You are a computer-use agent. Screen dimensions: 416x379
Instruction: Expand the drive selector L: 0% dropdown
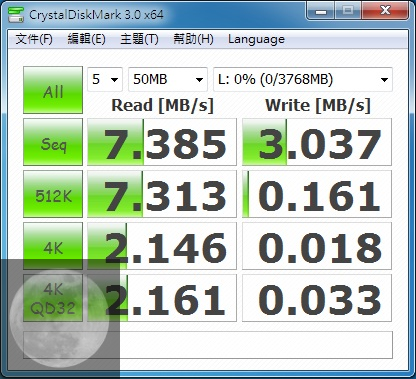pyautogui.click(x=303, y=79)
